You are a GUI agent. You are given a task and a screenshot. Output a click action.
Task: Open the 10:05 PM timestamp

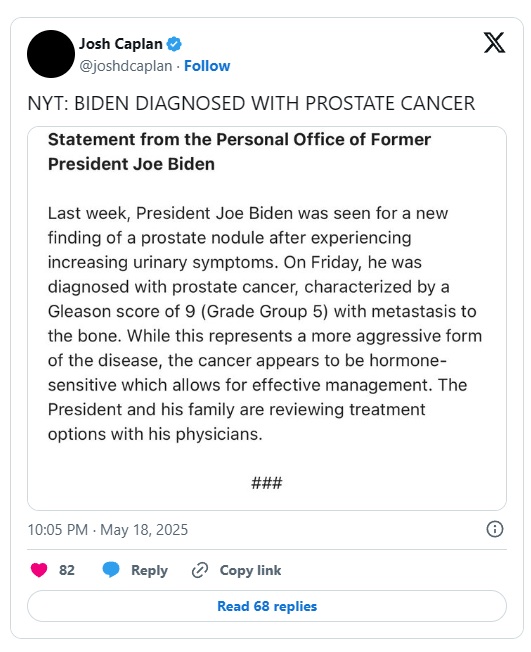pos(58,530)
